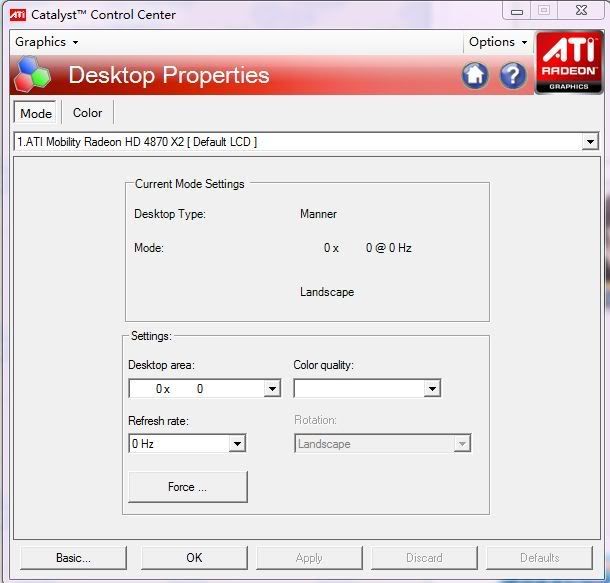Click the Force... button
This screenshot has width=610, height=583.
point(188,487)
